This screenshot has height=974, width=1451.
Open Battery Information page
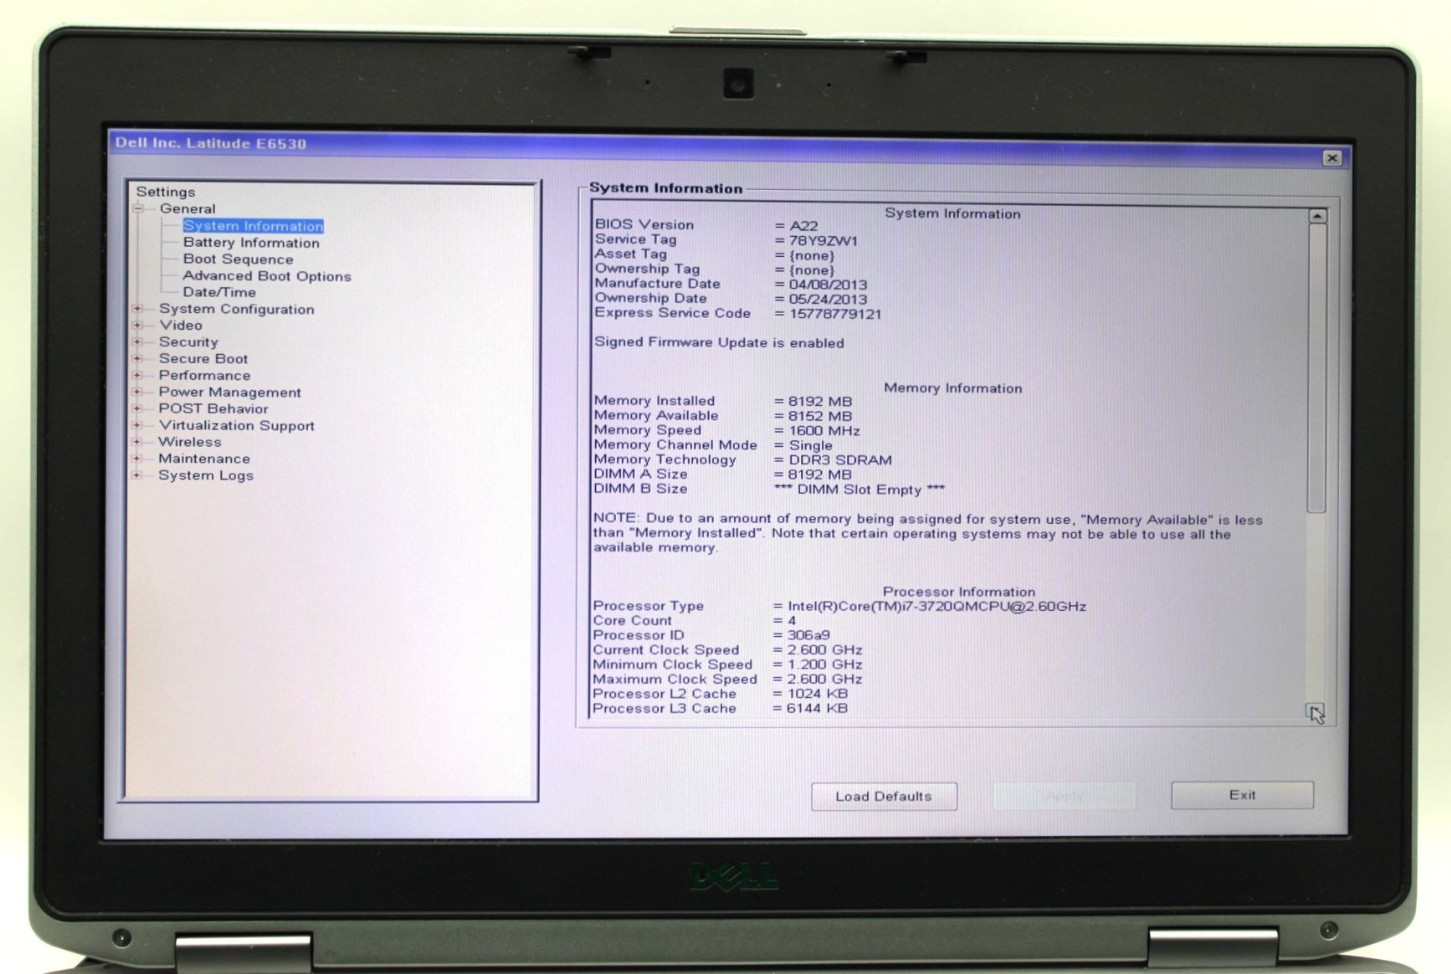251,243
